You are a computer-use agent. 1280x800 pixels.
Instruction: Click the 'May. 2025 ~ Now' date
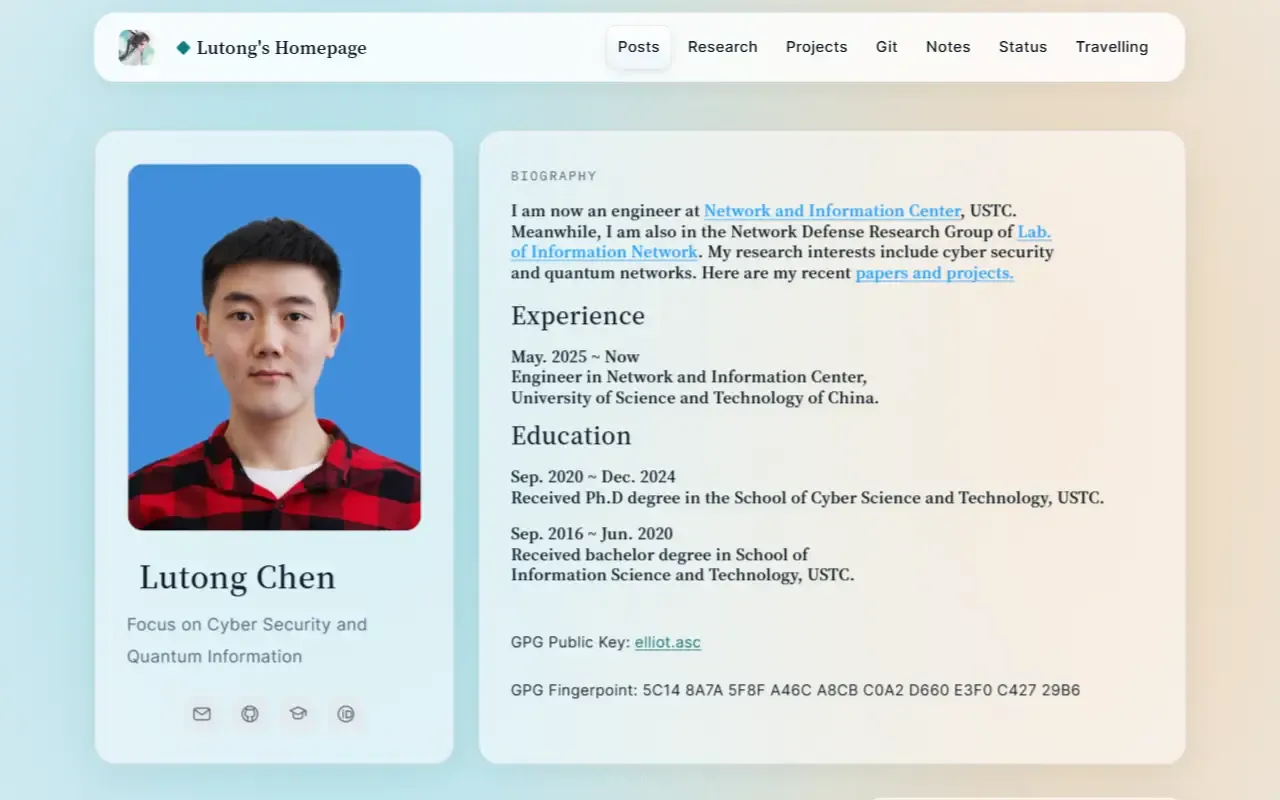click(x=575, y=357)
